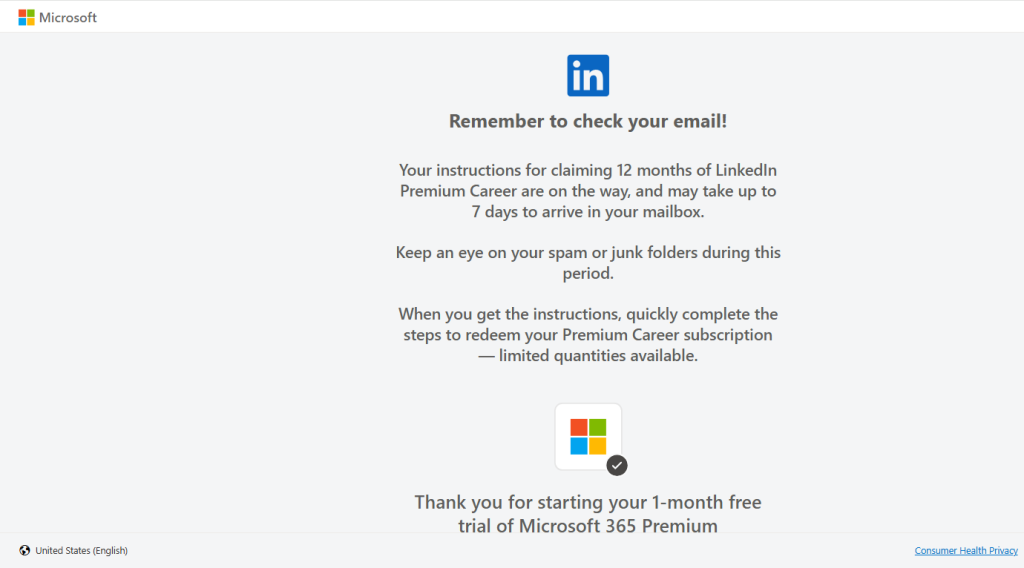Click the Microsoft wordmark in the header
1024x568 pixels.
[68, 17]
